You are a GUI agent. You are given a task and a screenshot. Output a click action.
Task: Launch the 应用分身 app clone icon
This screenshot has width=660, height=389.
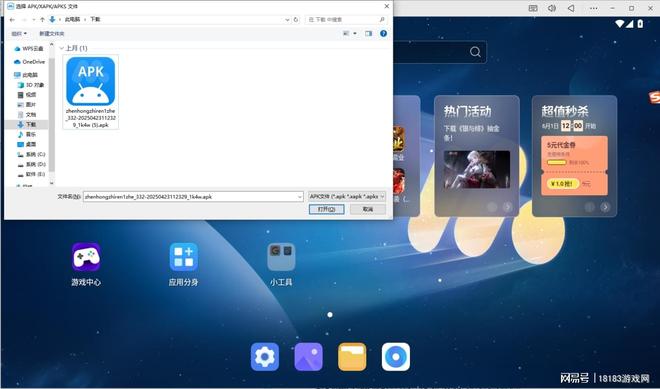click(184, 257)
